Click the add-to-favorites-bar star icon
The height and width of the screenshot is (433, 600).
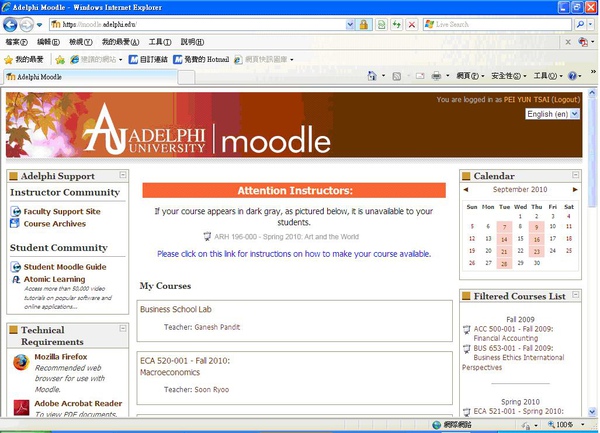coord(60,59)
